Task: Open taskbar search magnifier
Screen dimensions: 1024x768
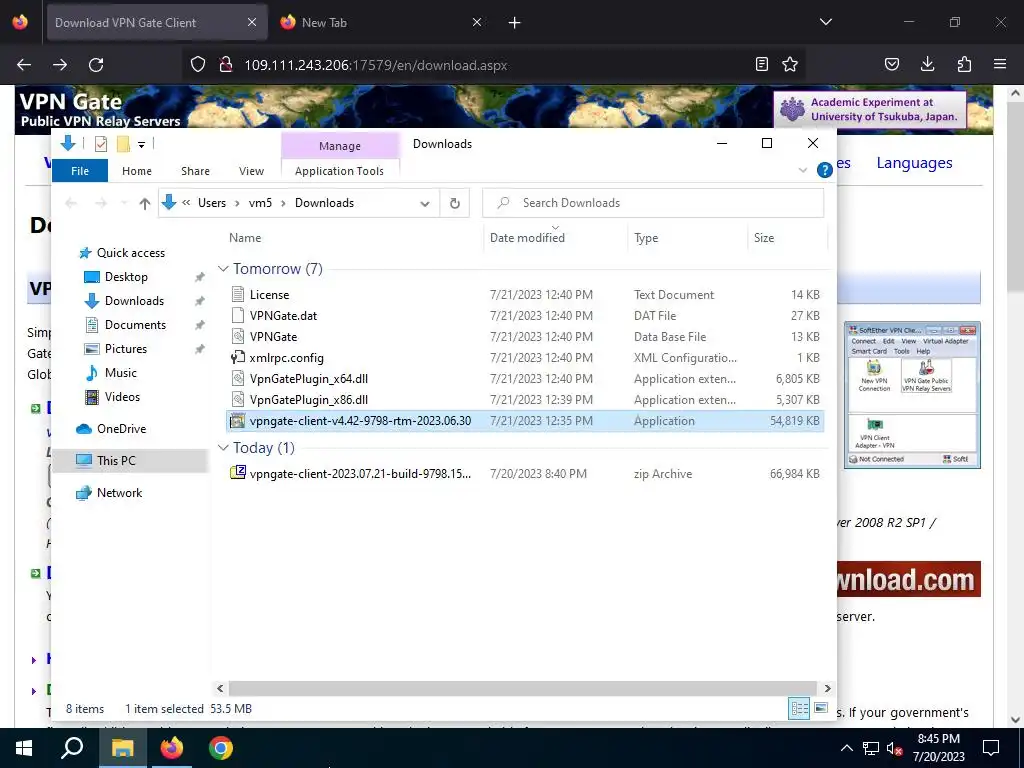Action: pyautogui.click(x=72, y=748)
